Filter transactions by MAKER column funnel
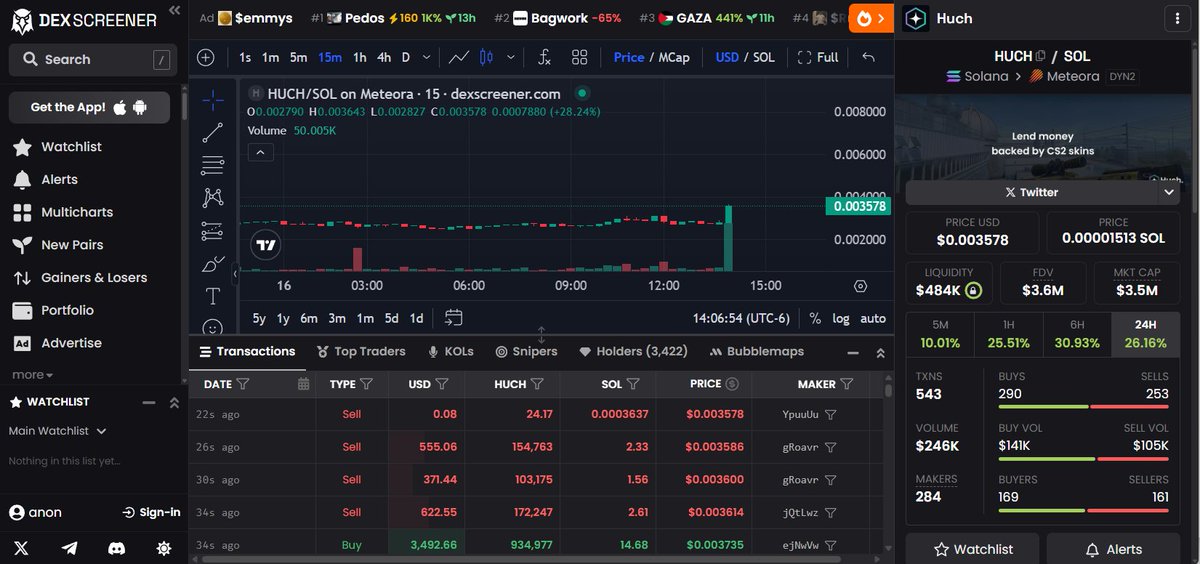1200x564 pixels. coord(847,384)
